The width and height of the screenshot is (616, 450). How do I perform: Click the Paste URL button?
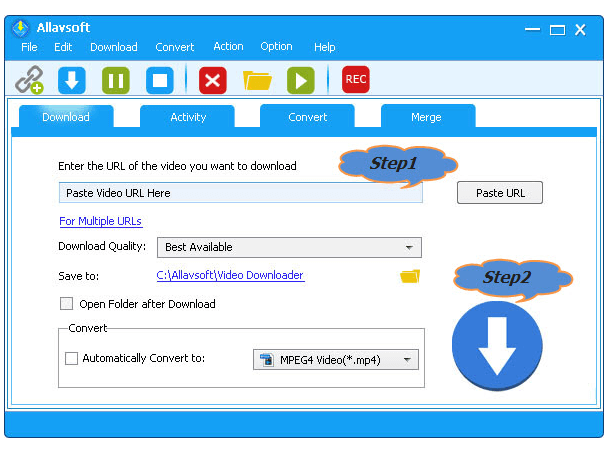(x=500, y=193)
